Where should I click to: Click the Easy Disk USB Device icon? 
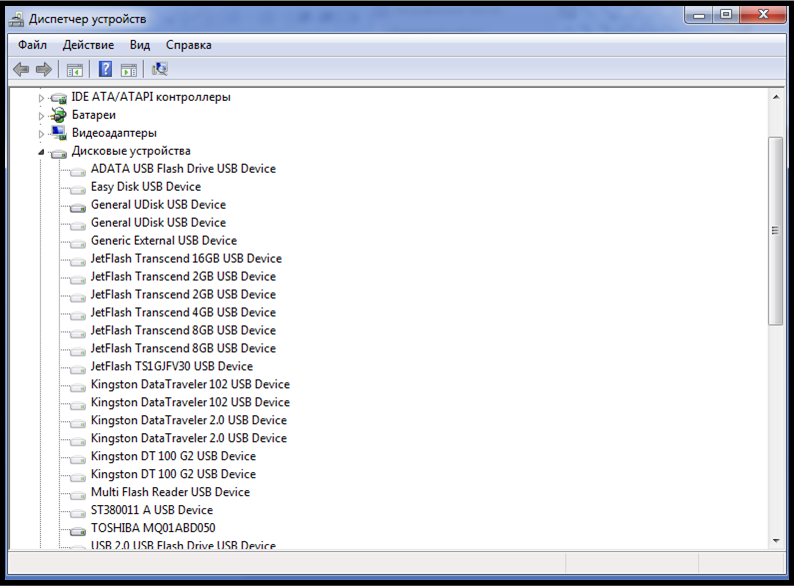77,189
